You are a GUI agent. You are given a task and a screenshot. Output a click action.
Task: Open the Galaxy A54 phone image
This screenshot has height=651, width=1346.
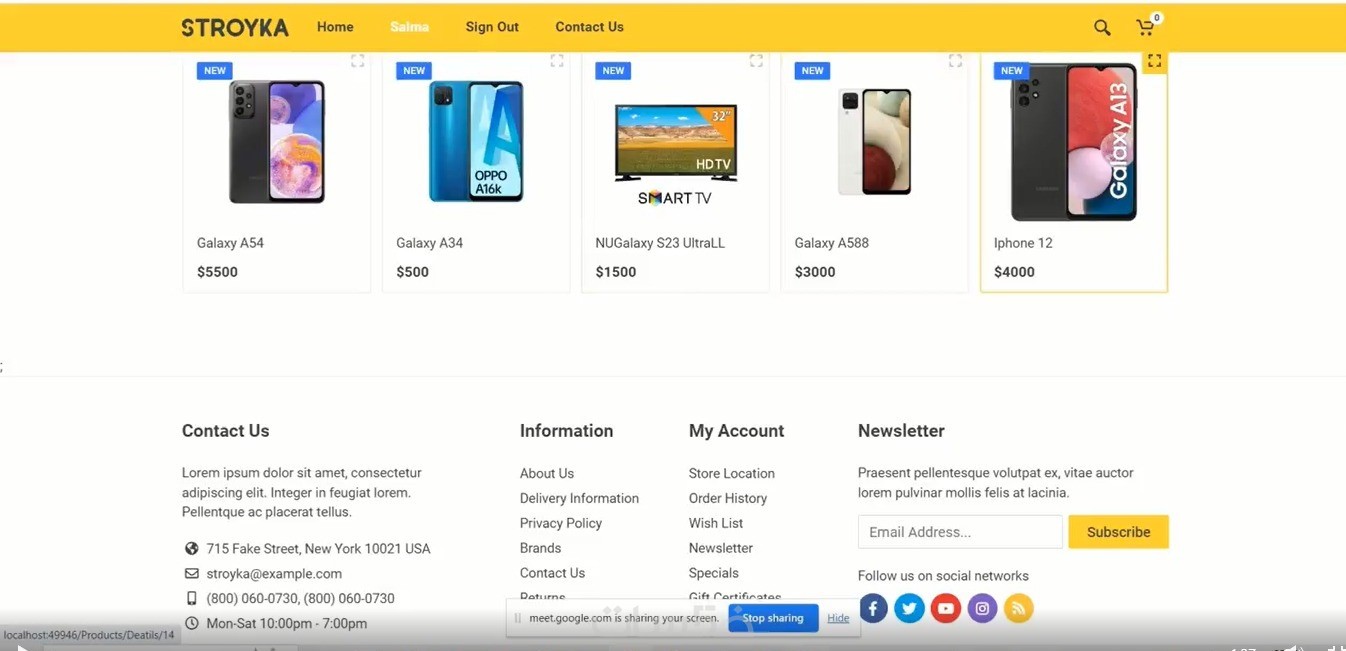click(277, 142)
